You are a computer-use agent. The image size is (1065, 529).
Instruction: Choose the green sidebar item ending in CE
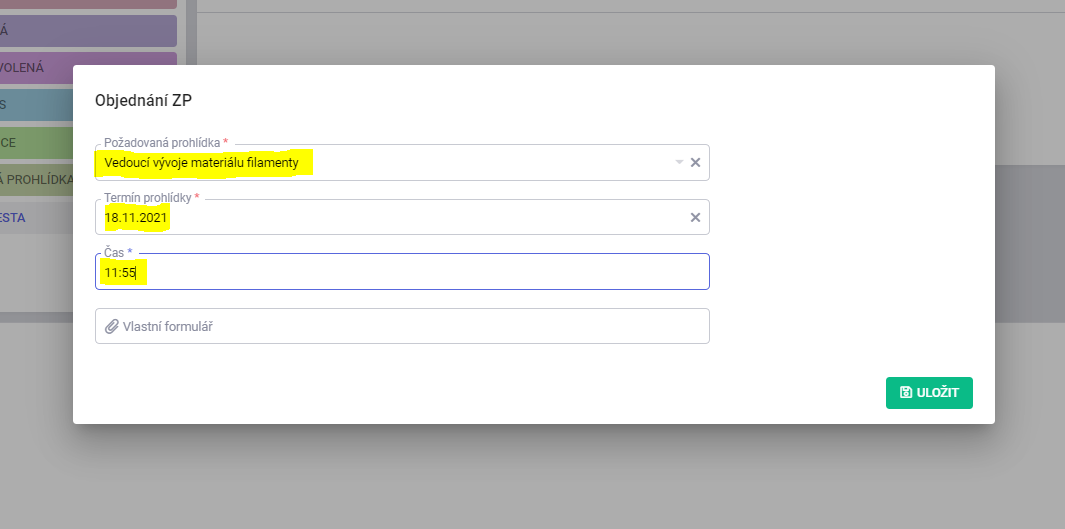[x=37, y=143]
